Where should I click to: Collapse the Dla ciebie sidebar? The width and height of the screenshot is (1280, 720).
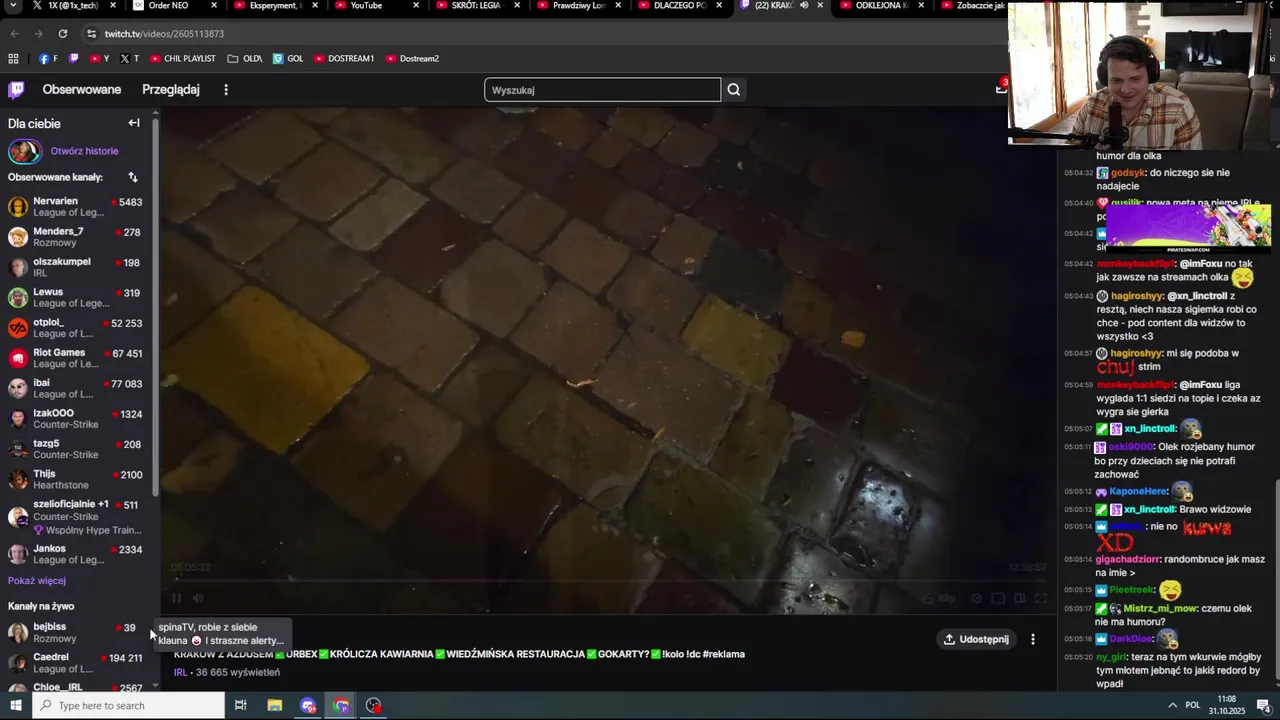click(134, 123)
